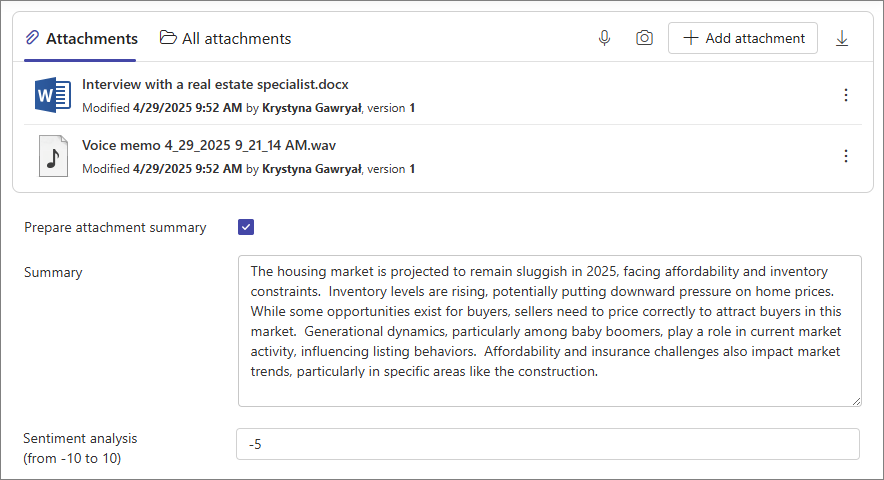Click the folder icon beside All attachments
The height and width of the screenshot is (480, 884).
tap(167, 37)
